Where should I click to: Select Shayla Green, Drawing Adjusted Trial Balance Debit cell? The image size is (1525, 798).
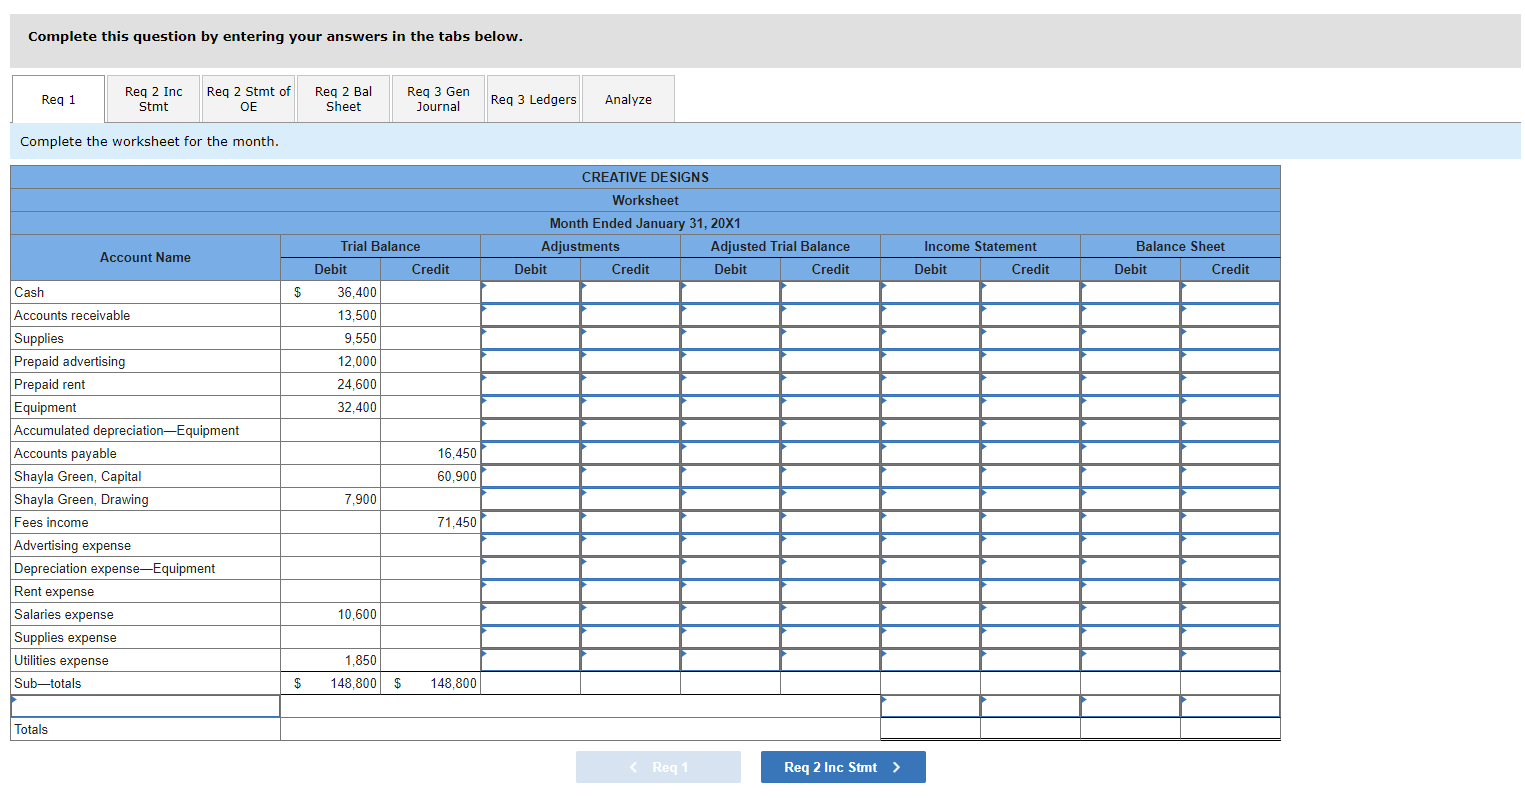point(730,499)
